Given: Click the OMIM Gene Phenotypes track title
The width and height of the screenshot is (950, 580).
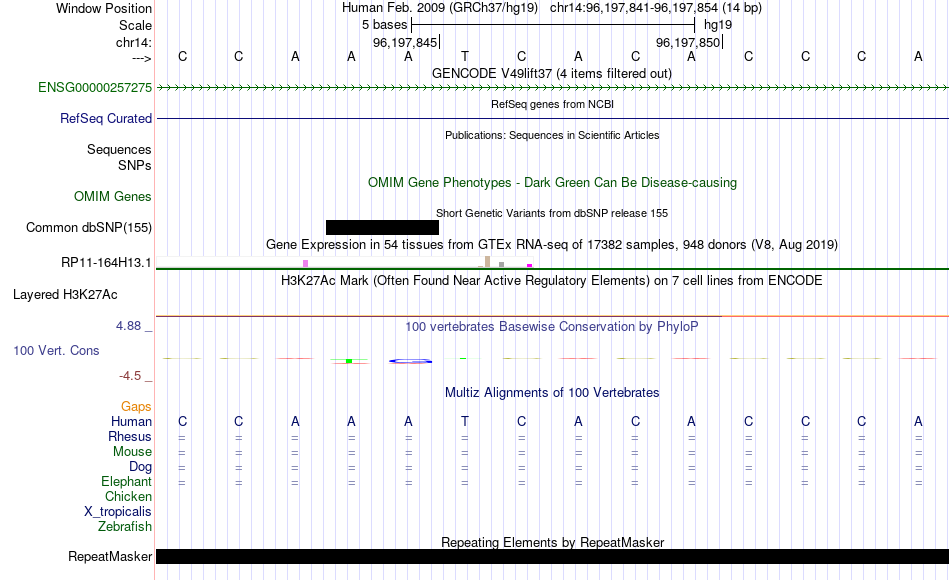Looking at the screenshot, I should pyautogui.click(x=552, y=183).
